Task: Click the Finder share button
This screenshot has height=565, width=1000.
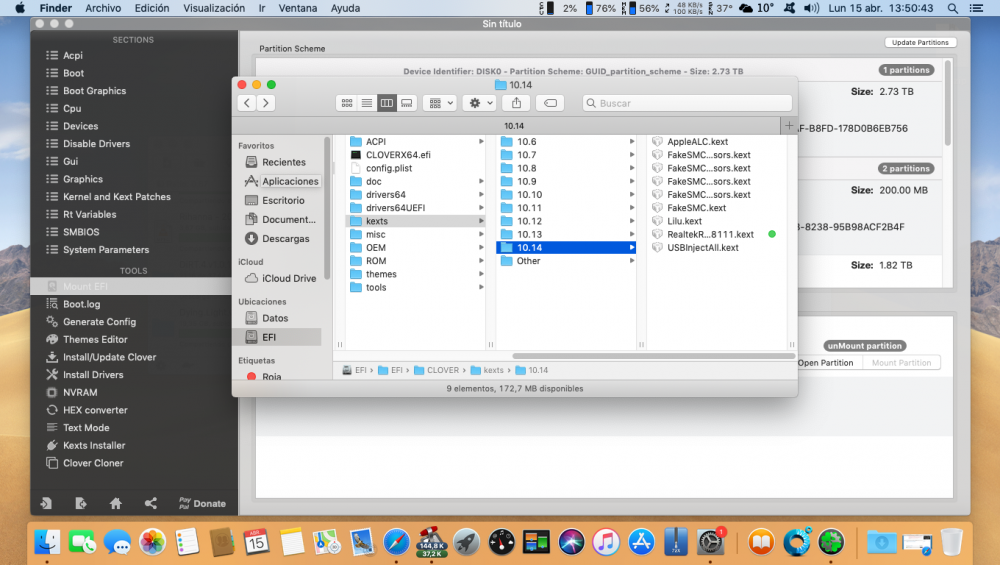Action: tap(517, 103)
